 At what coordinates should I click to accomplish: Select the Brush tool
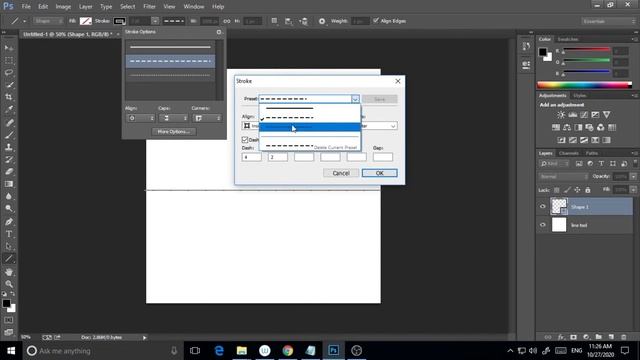pos(9,135)
